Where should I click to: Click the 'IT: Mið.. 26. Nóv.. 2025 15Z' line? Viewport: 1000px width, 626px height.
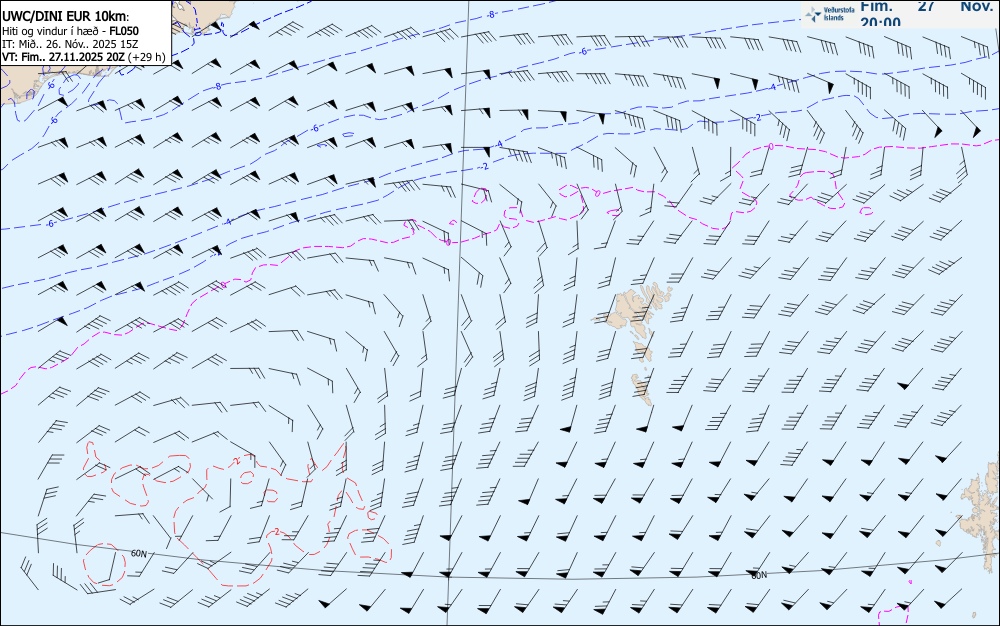(x=70, y=44)
